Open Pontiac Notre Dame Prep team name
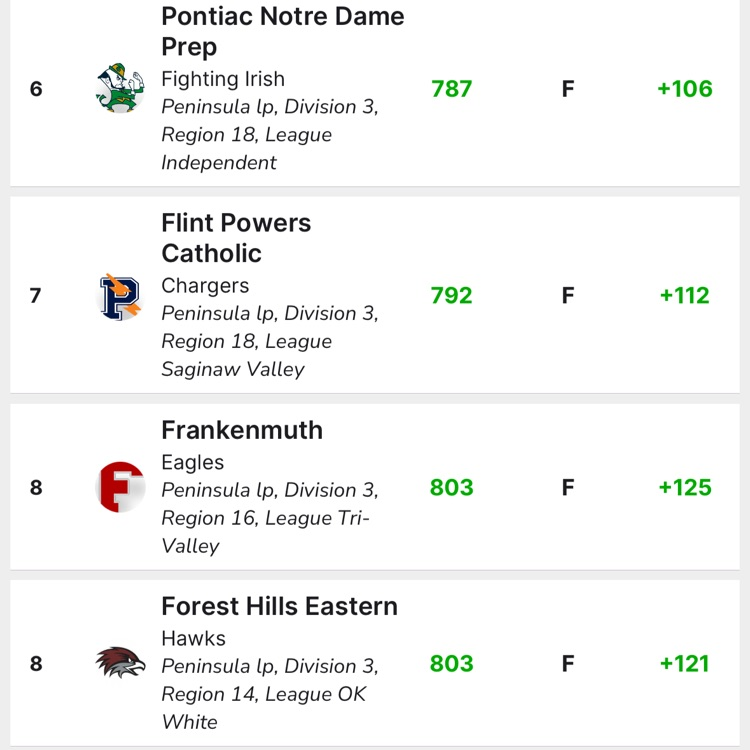Image resolution: width=750 pixels, height=750 pixels. (x=283, y=31)
